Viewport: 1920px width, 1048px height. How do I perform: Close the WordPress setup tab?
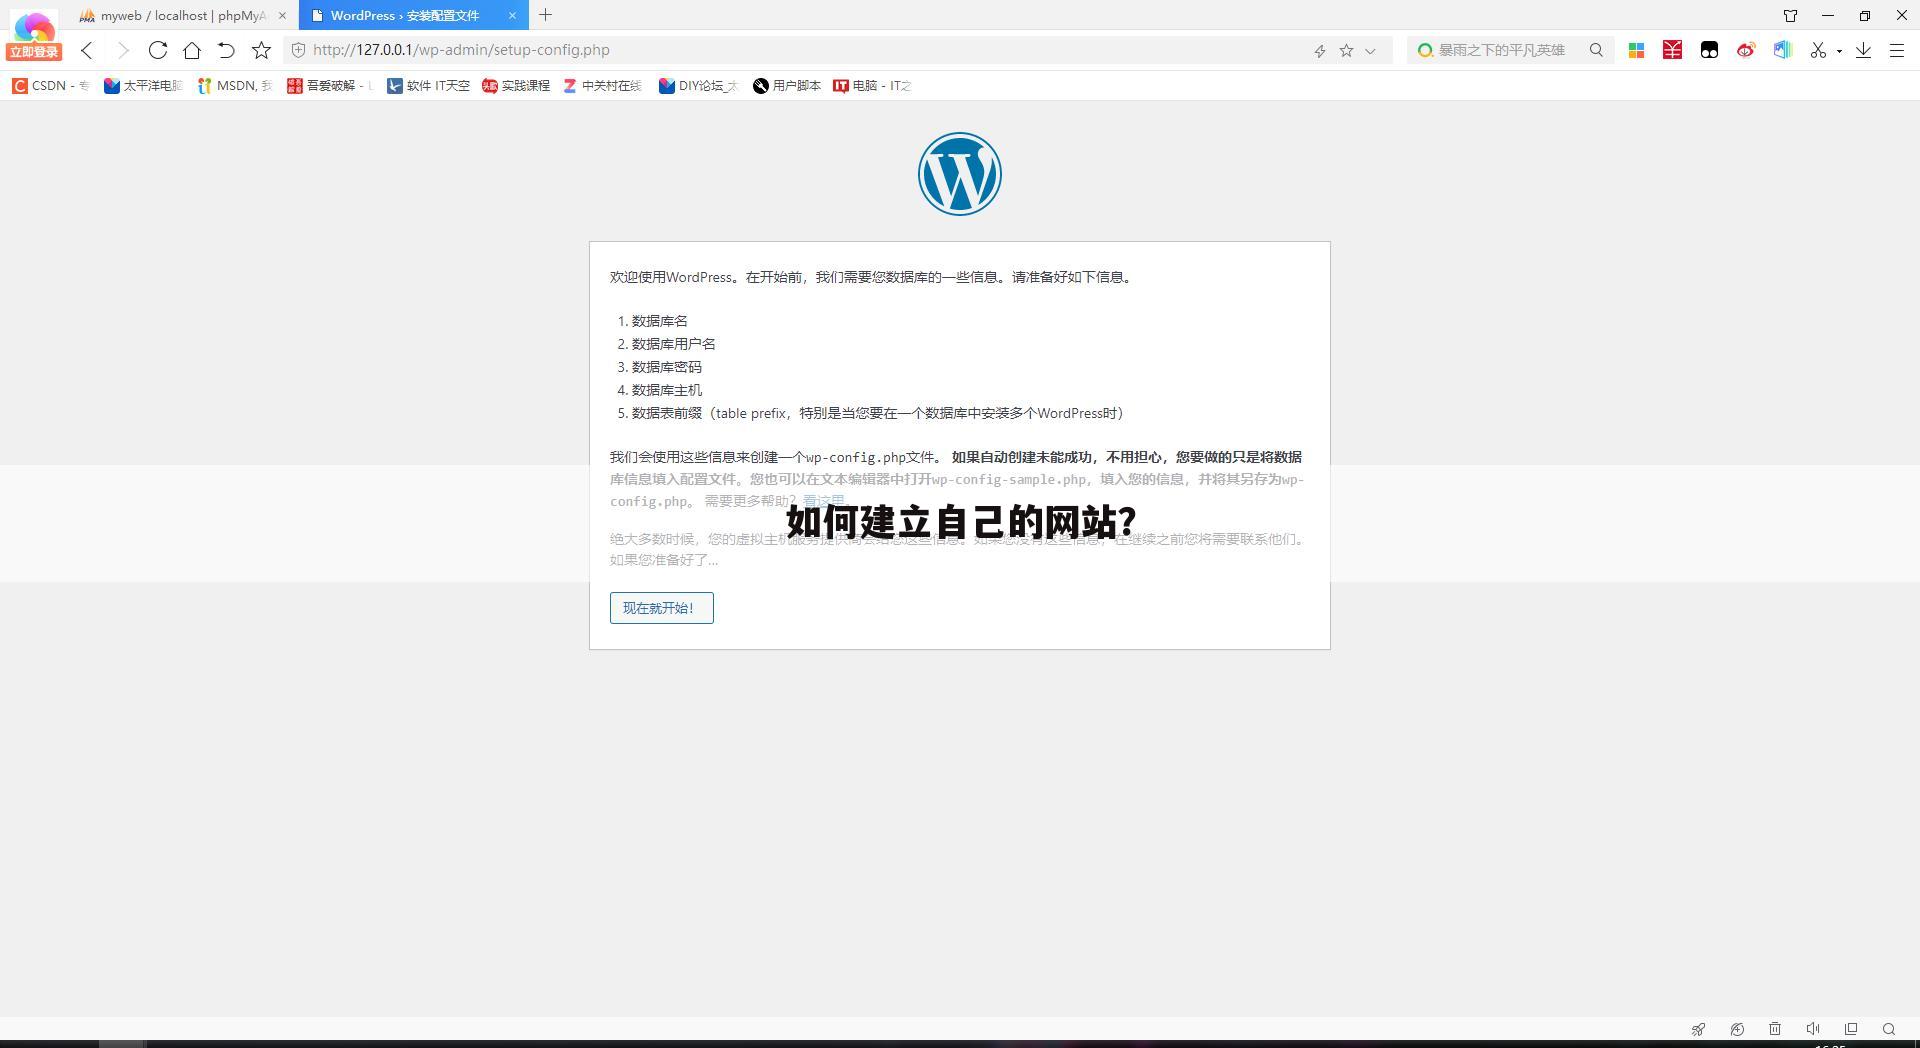(x=512, y=15)
